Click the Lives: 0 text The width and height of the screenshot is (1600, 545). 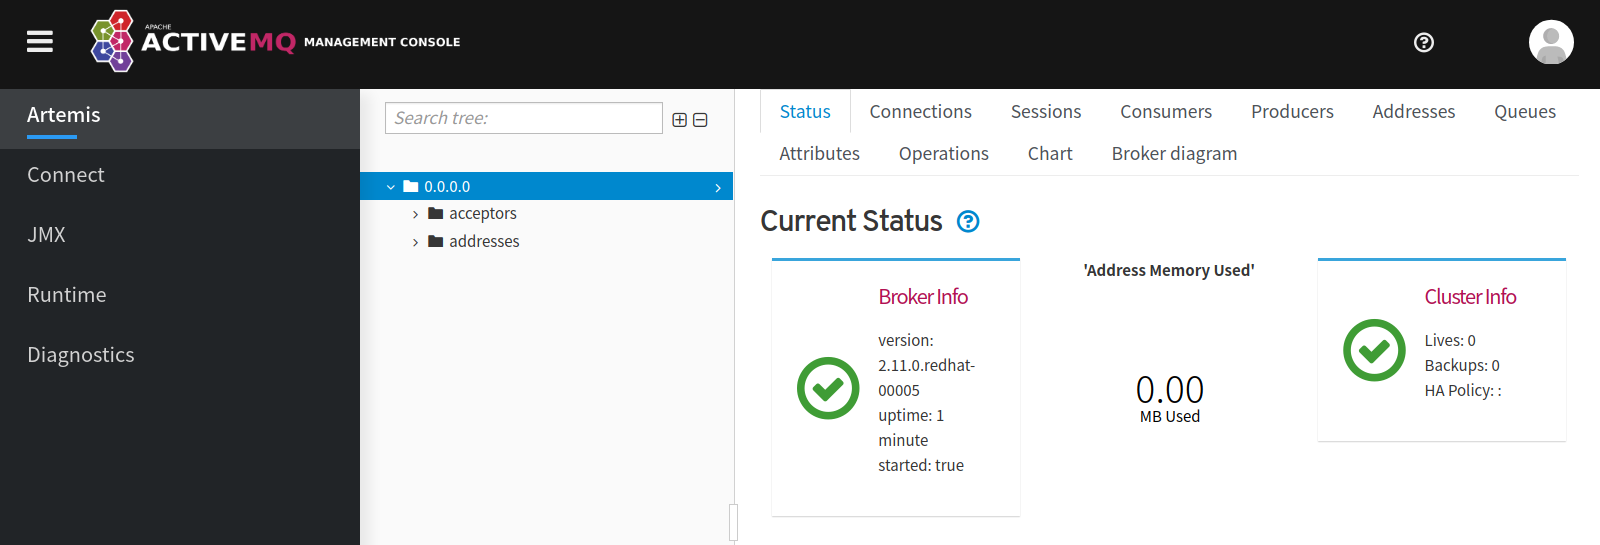(1450, 341)
